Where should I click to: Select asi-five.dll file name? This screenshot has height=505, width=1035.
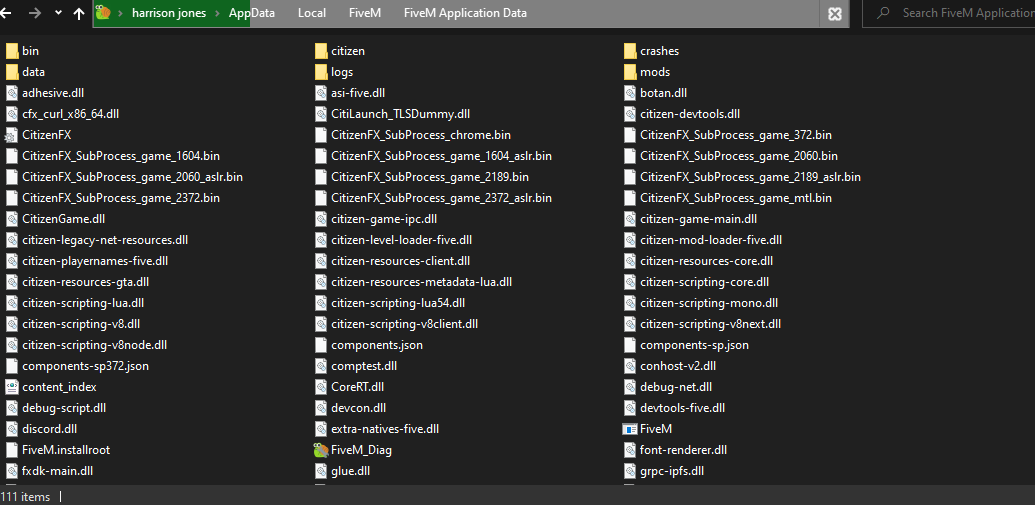358,93
